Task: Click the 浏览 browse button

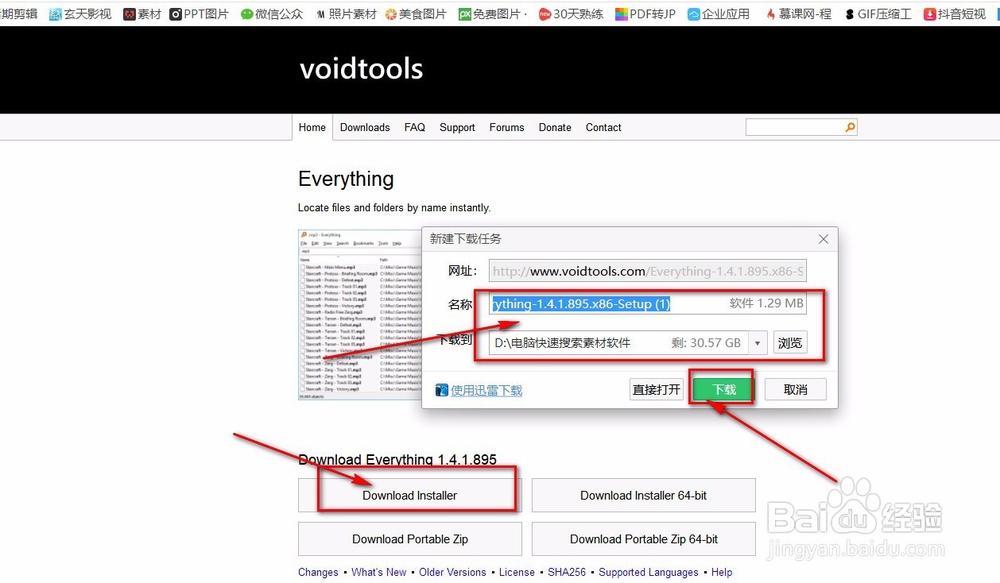Action: coord(790,343)
